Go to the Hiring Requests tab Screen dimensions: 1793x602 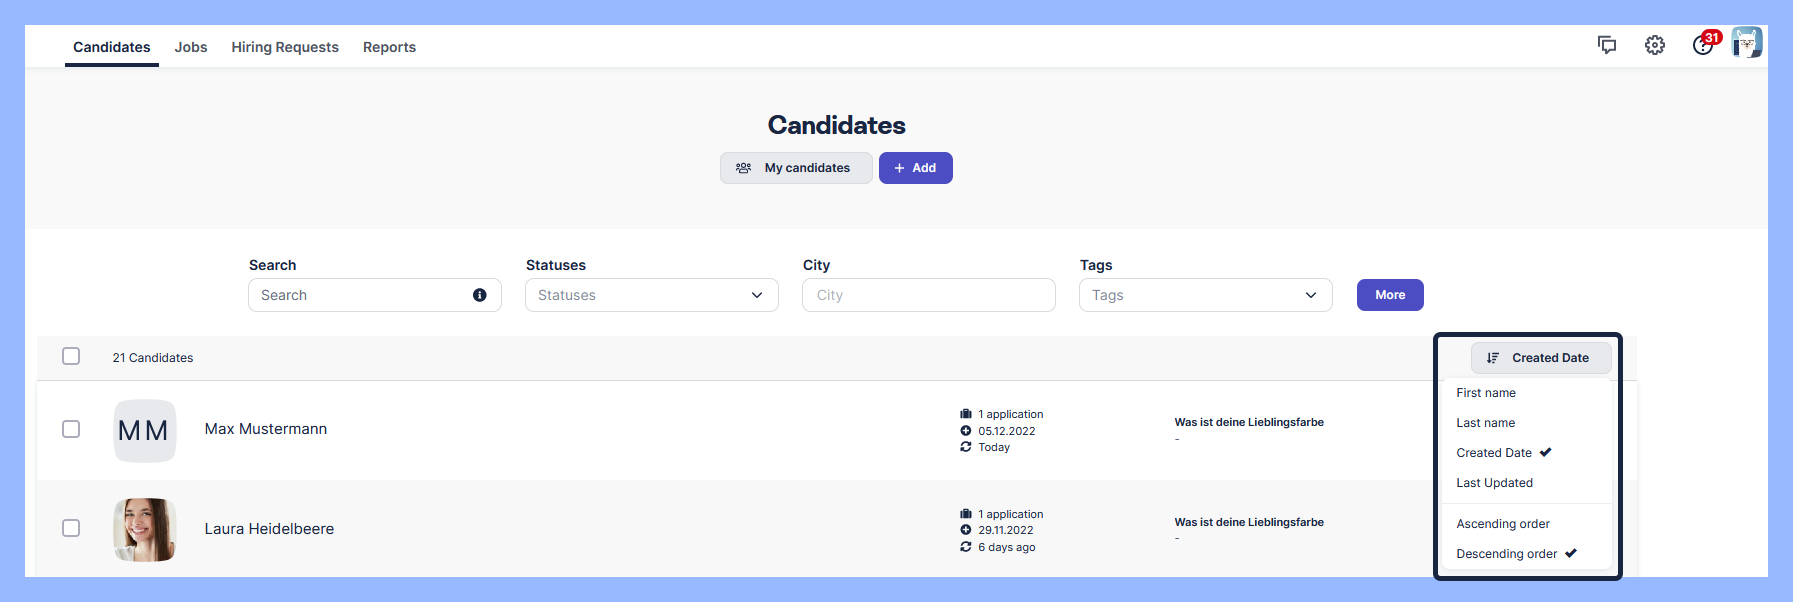(x=285, y=47)
